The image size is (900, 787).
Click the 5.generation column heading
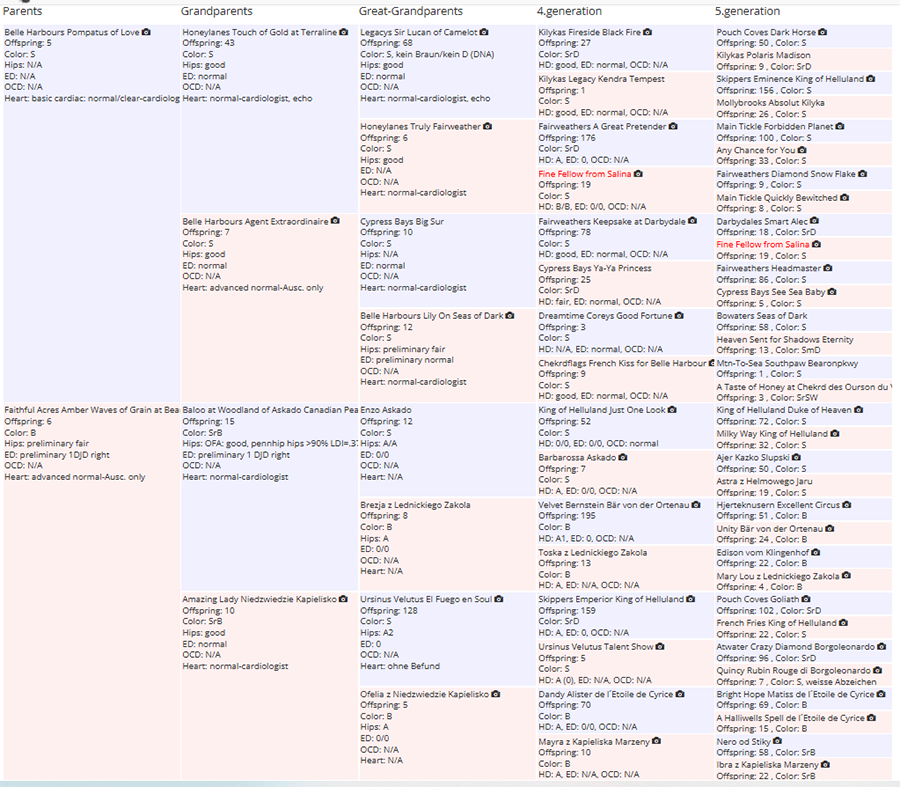pyautogui.click(x=747, y=11)
